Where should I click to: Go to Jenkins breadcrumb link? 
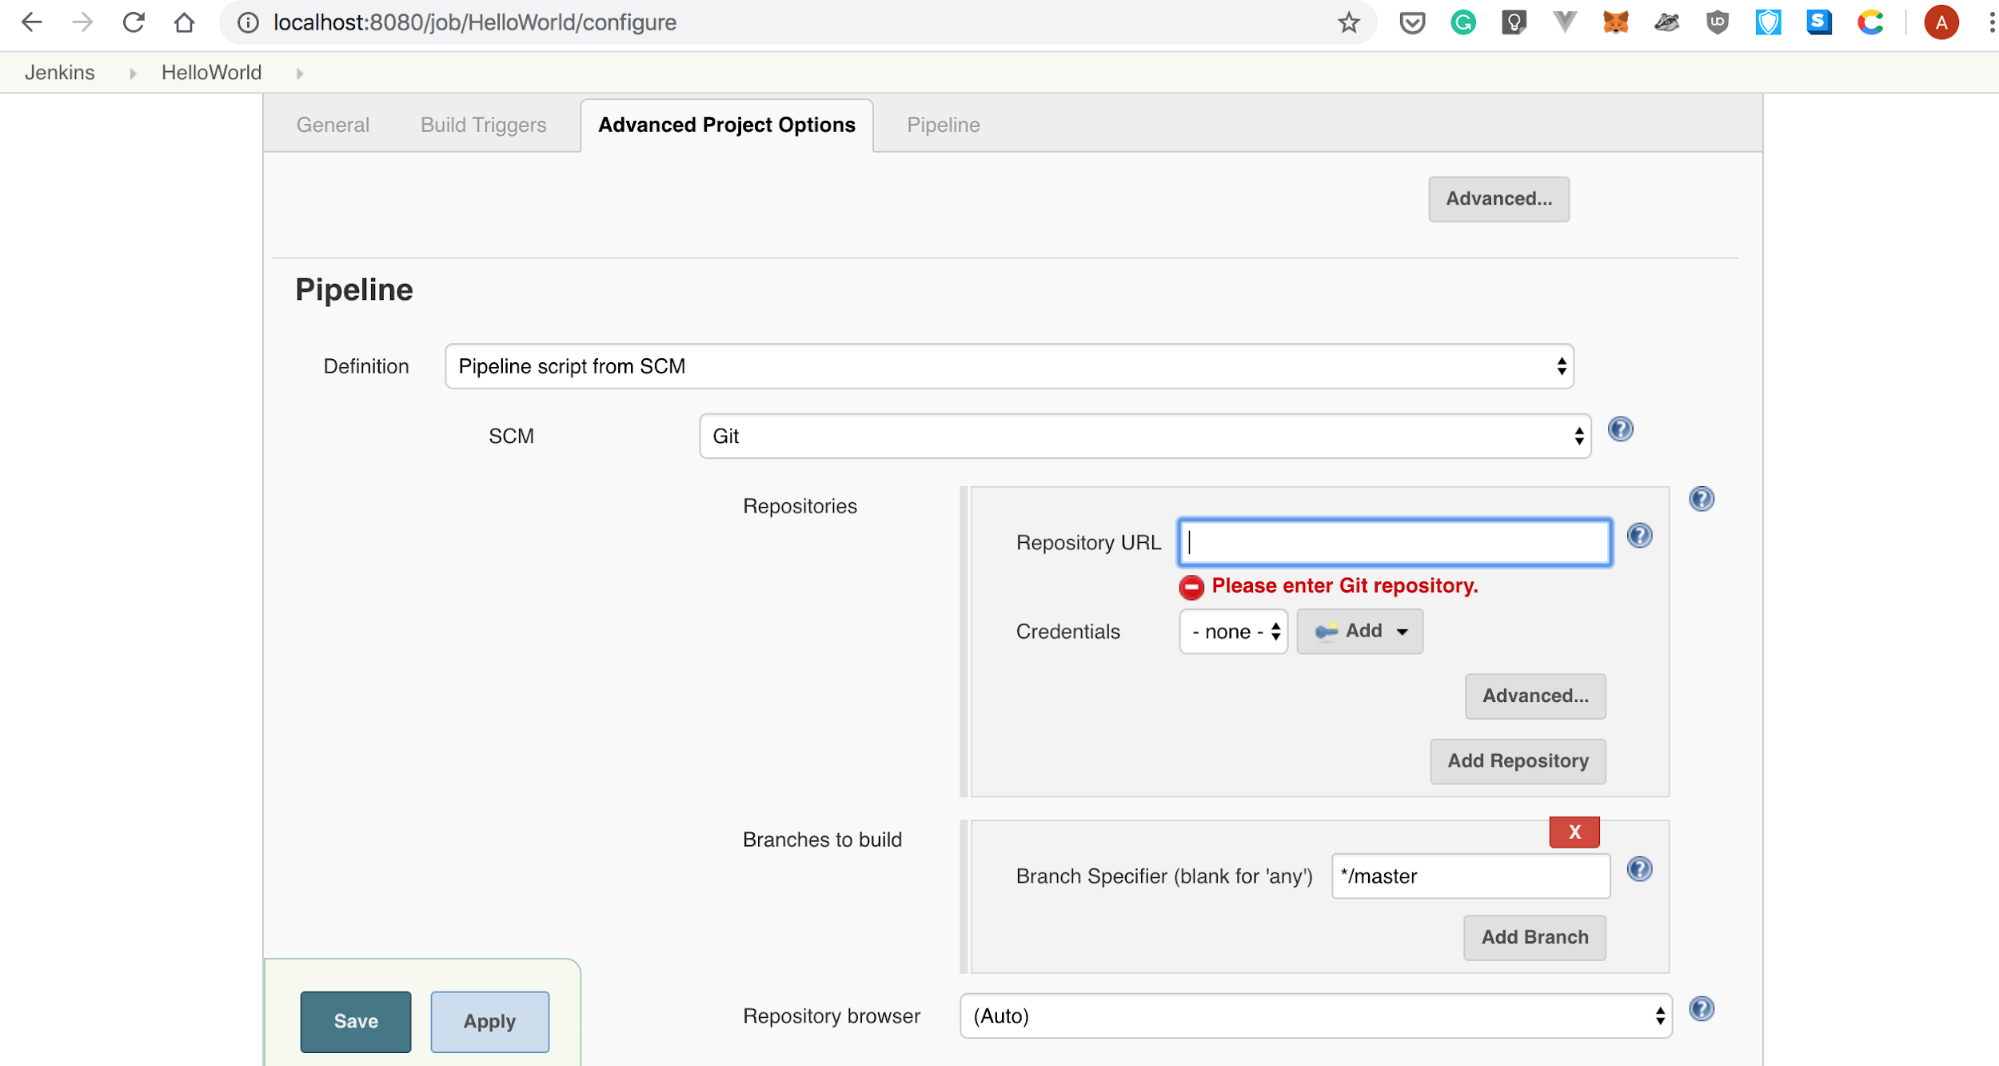coord(60,73)
